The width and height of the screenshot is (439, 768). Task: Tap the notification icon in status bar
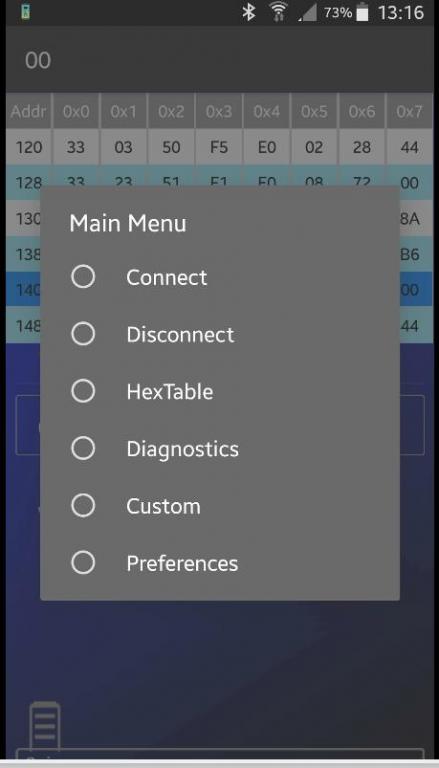pos(25,12)
